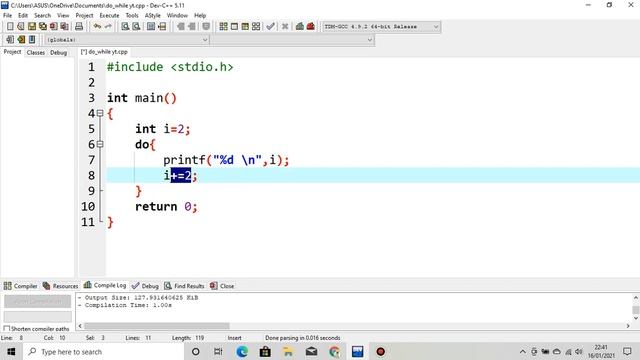Click the Go to function toolbar icon
The width and height of the screenshot is (640, 360).
(x=151, y=27)
